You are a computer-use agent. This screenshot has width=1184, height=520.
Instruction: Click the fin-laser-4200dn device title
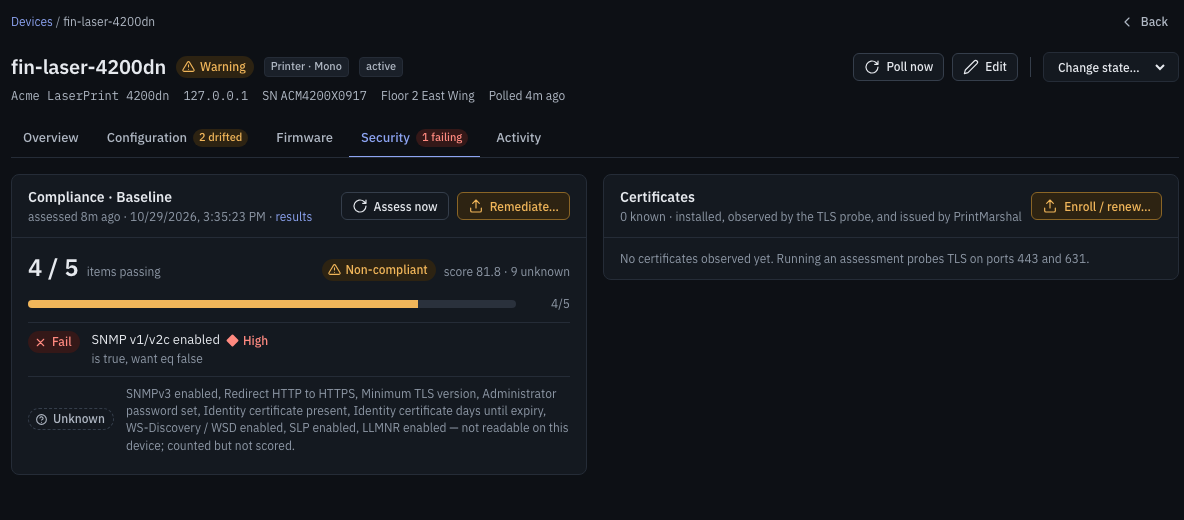[88, 66]
